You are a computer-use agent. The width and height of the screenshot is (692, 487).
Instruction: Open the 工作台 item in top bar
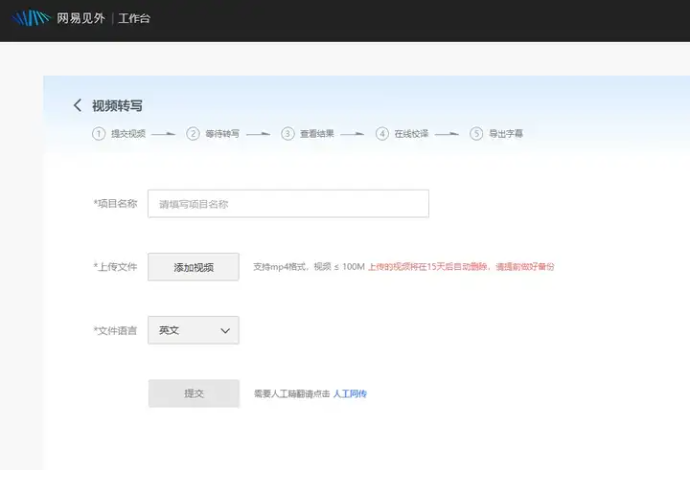pos(134,18)
